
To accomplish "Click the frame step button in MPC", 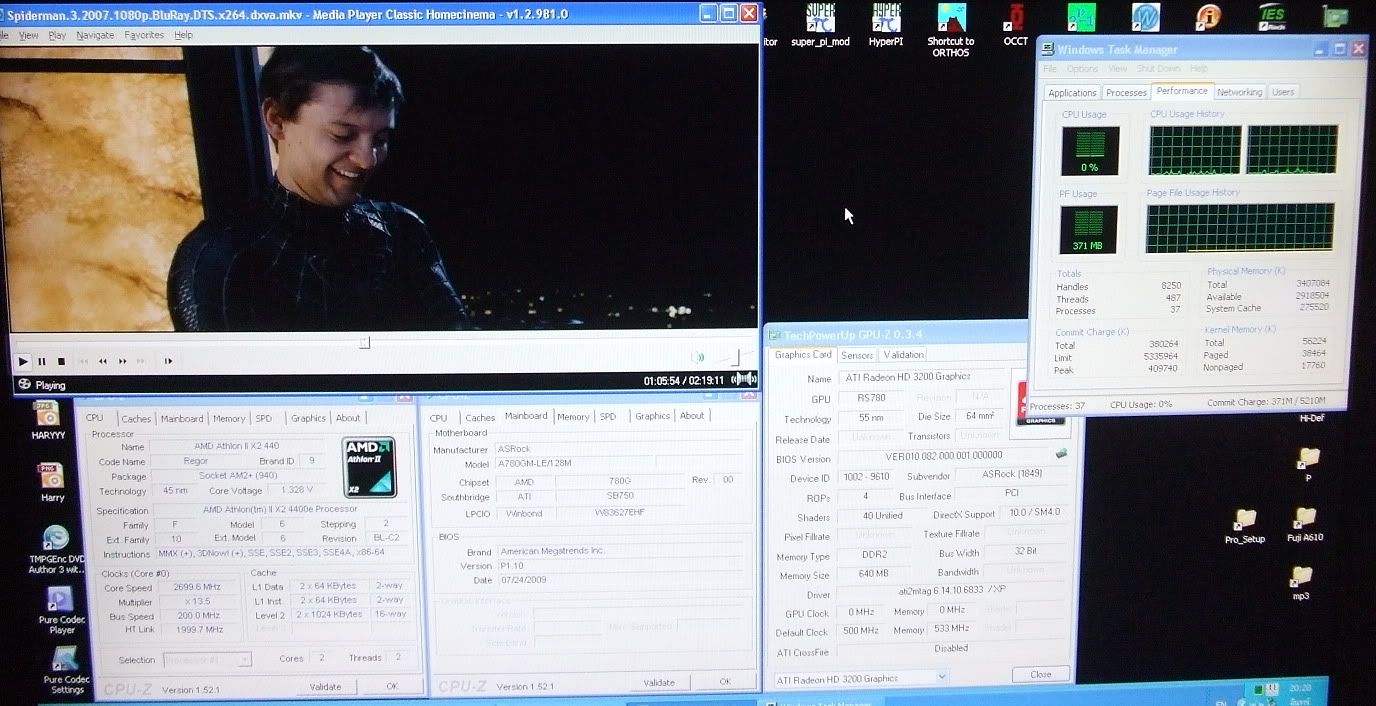I will tap(168, 361).
